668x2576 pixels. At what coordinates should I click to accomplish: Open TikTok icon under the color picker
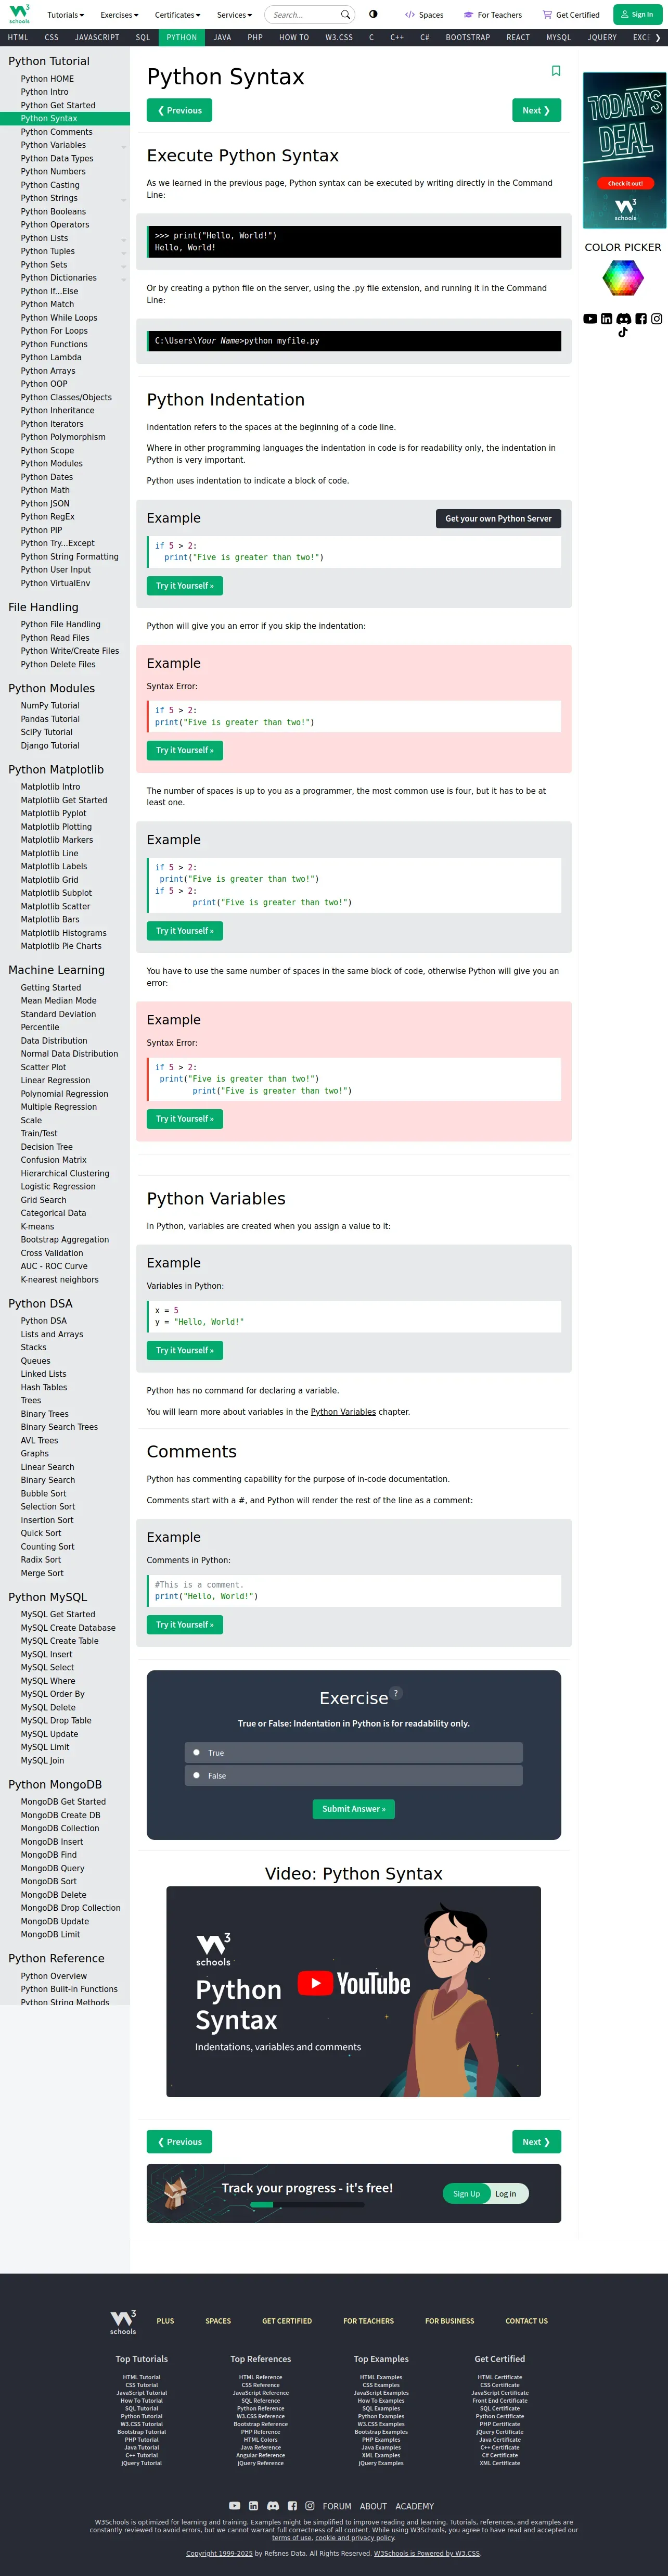[x=623, y=332]
